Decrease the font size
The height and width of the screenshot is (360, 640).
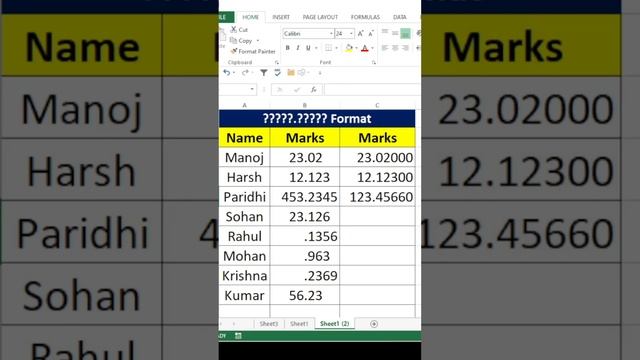(x=371, y=33)
